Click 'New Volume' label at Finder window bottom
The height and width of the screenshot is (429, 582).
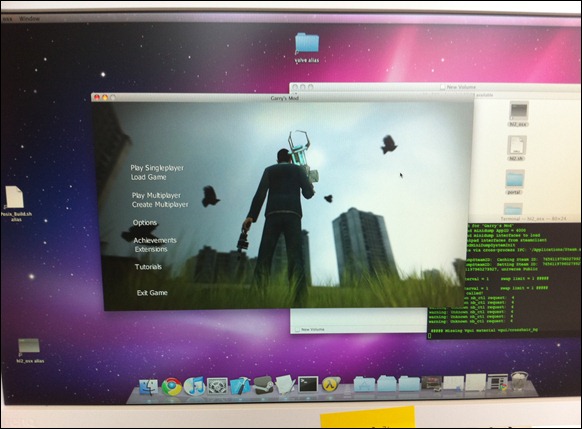(313, 329)
